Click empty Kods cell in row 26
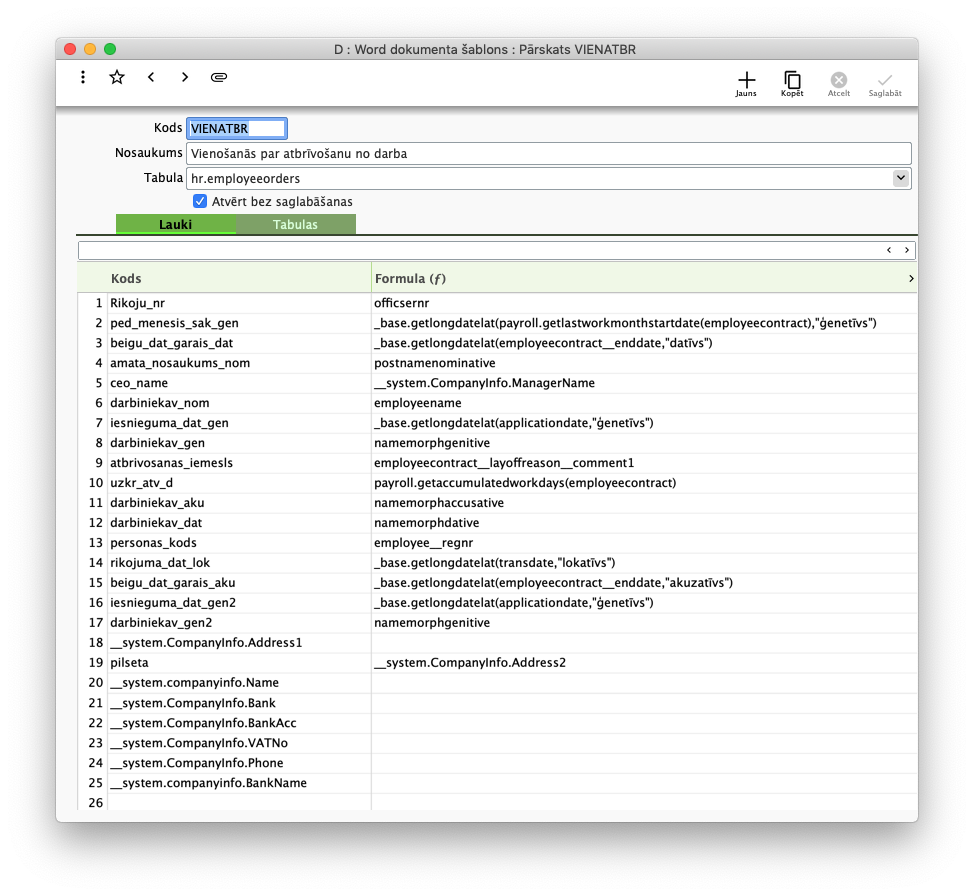974x896 pixels. tap(239, 802)
